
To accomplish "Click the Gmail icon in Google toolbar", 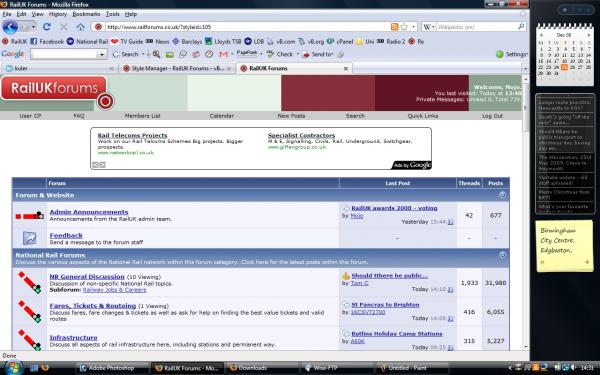I will tap(223, 54).
